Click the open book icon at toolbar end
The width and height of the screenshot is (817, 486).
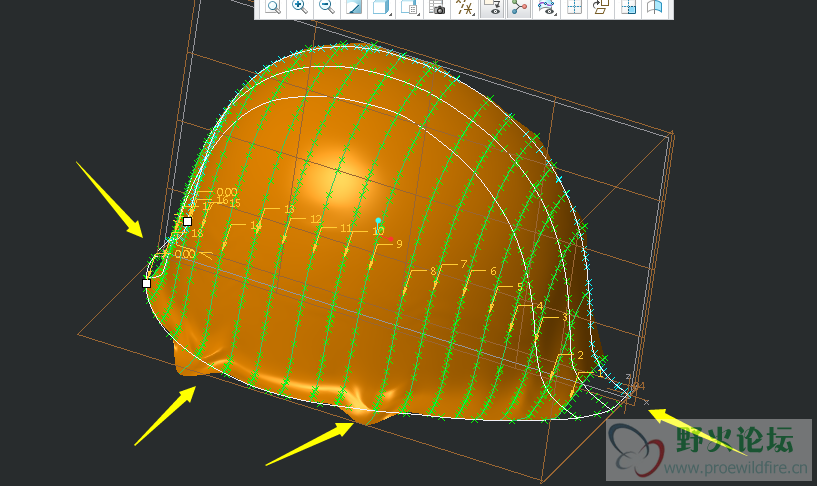pyautogui.click(x=655, y=8)
